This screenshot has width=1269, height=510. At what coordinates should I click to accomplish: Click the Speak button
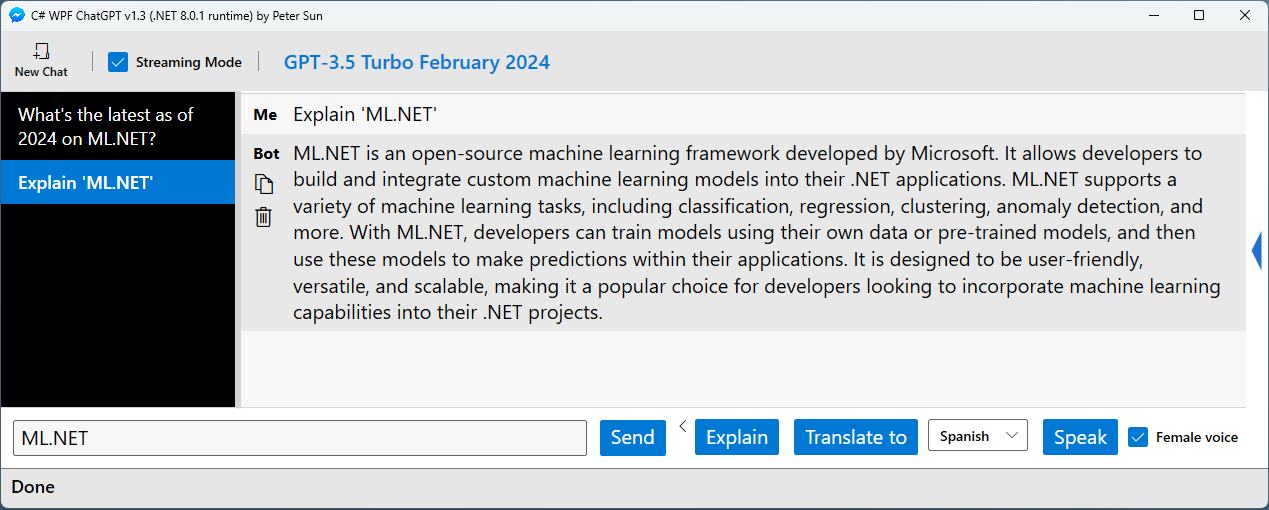pyautogui.click(x=1080, y=437)
